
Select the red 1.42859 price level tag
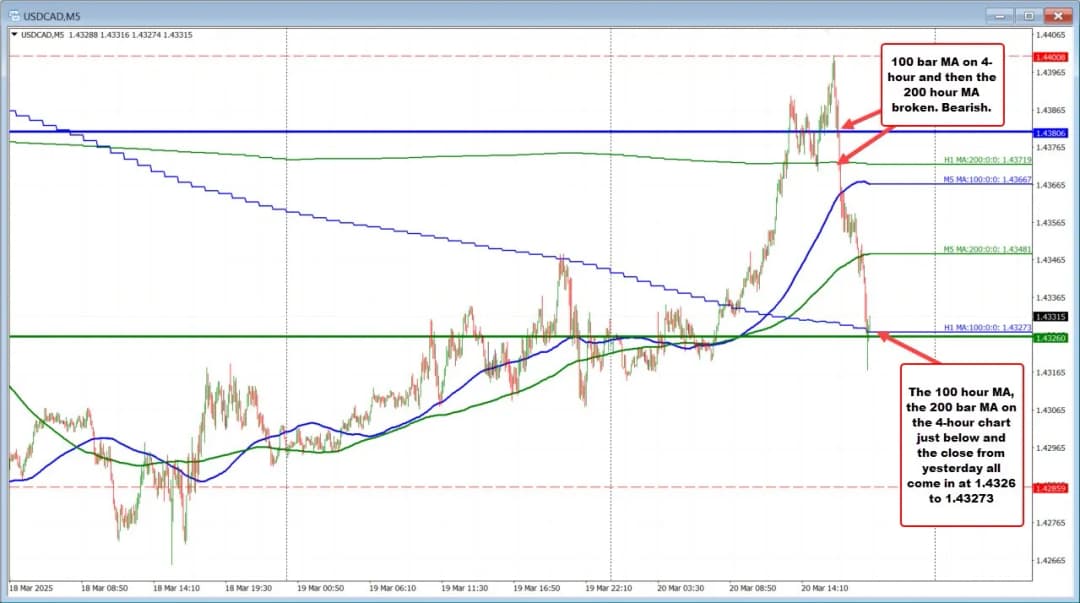(1052, 488)
